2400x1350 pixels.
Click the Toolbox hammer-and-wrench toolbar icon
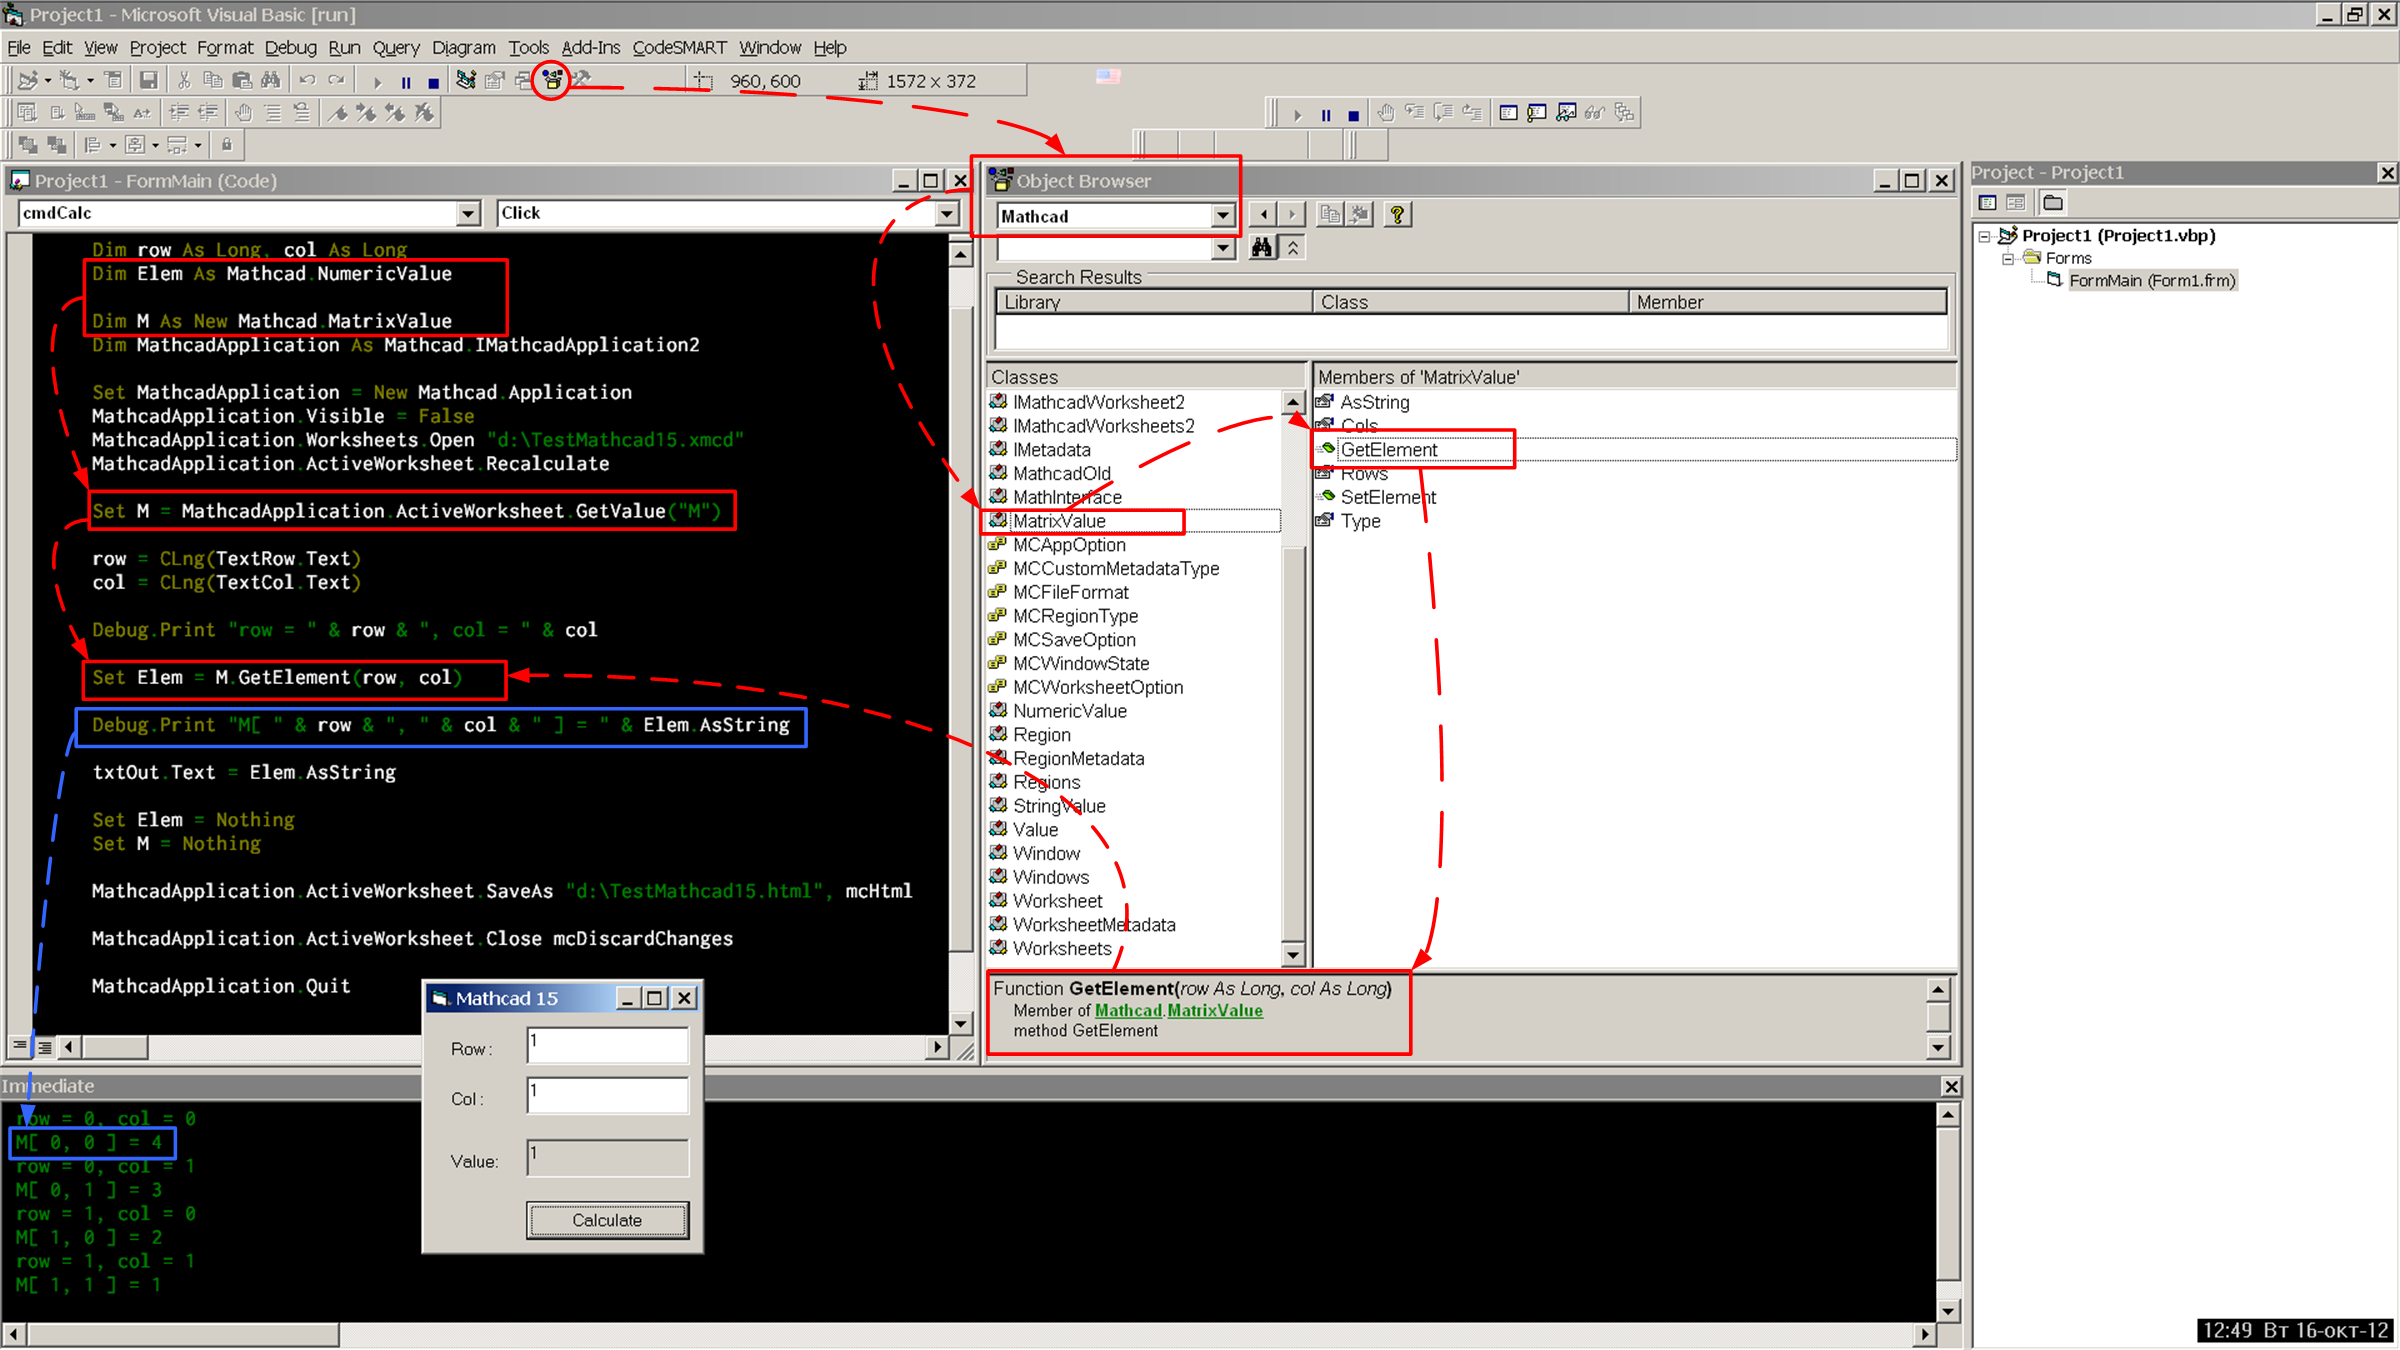tap(581, 80)
